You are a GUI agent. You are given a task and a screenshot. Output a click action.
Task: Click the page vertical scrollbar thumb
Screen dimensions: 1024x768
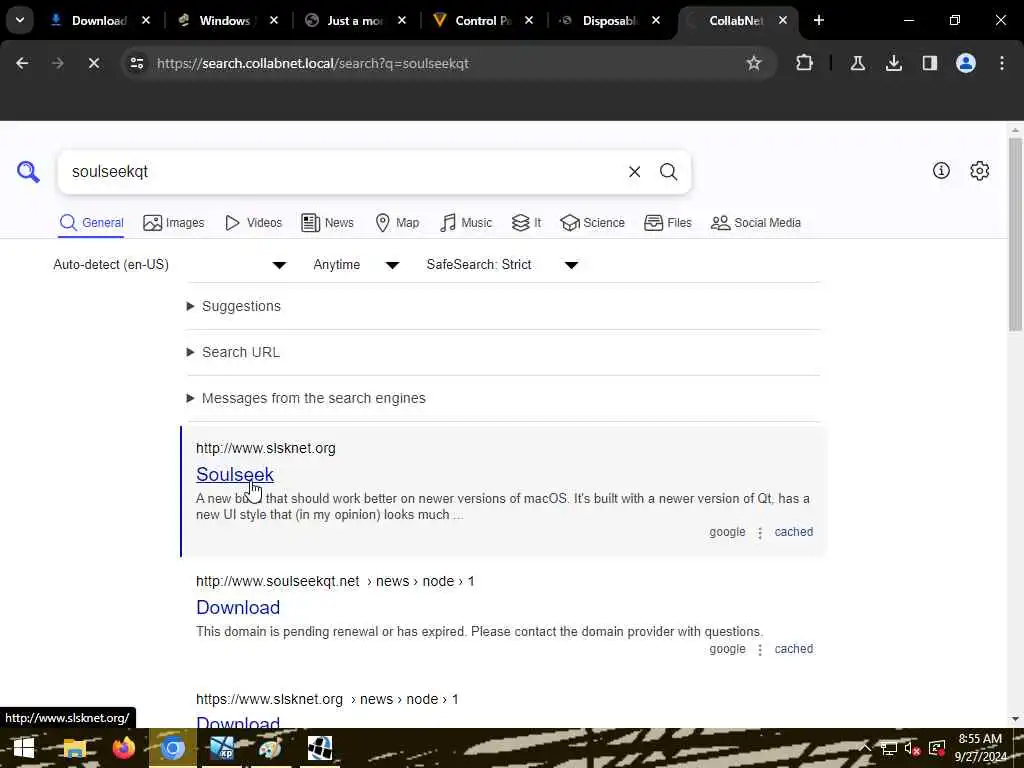pos(1015,234)
